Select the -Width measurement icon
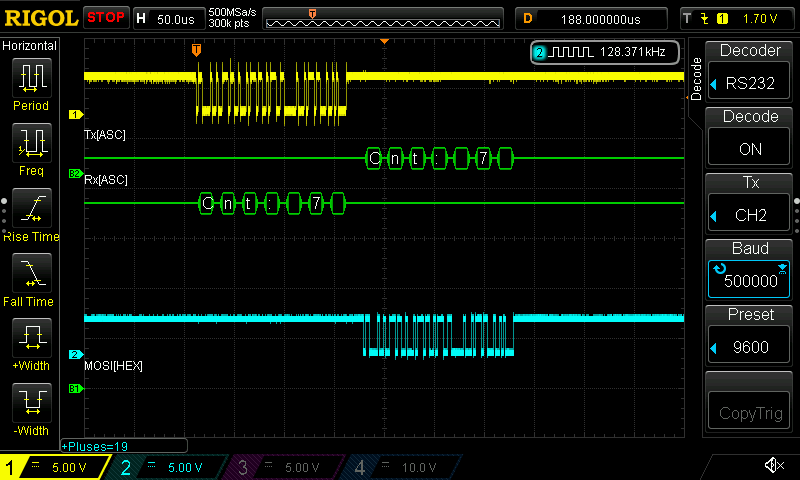800x480 pixels. pos(30,403)
